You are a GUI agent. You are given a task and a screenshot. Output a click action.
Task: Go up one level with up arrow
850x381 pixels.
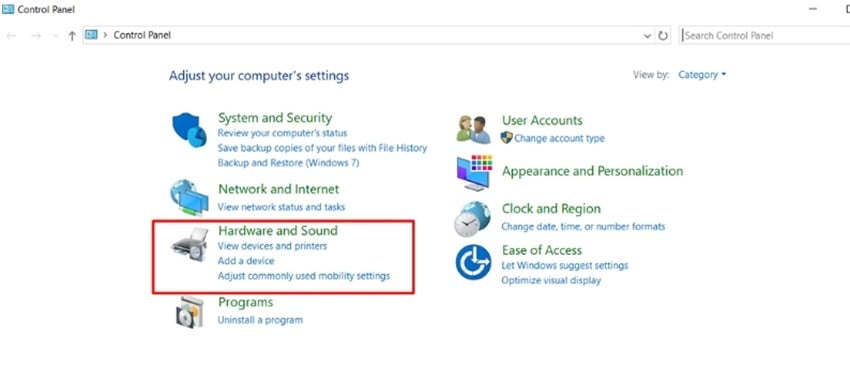click(72, 36)
